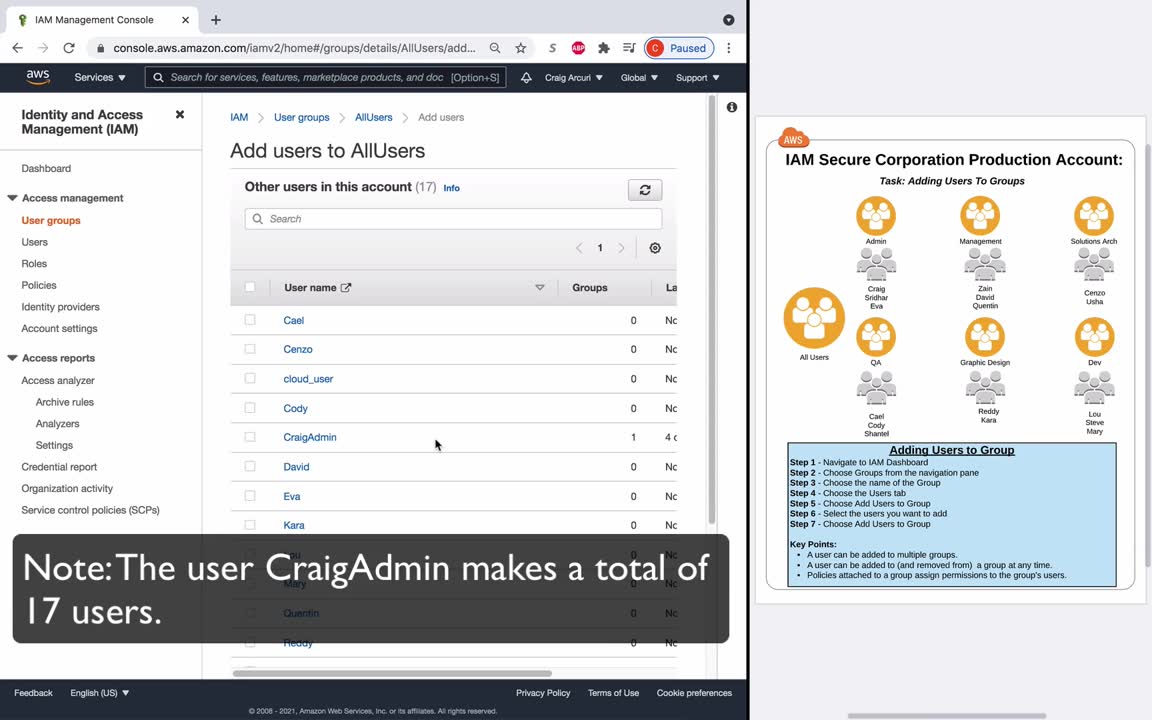The width and height of the screenshot is (1152, 720).
Task: Collapse the Access reports section
Action: pos(12,359)
